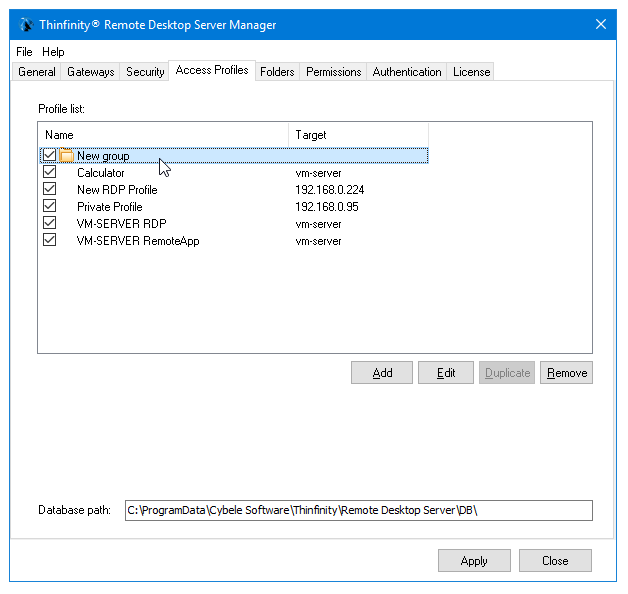Click the 192.168.0.224 target cell
This screenshot has height=594, width=628.
point(330,189)
